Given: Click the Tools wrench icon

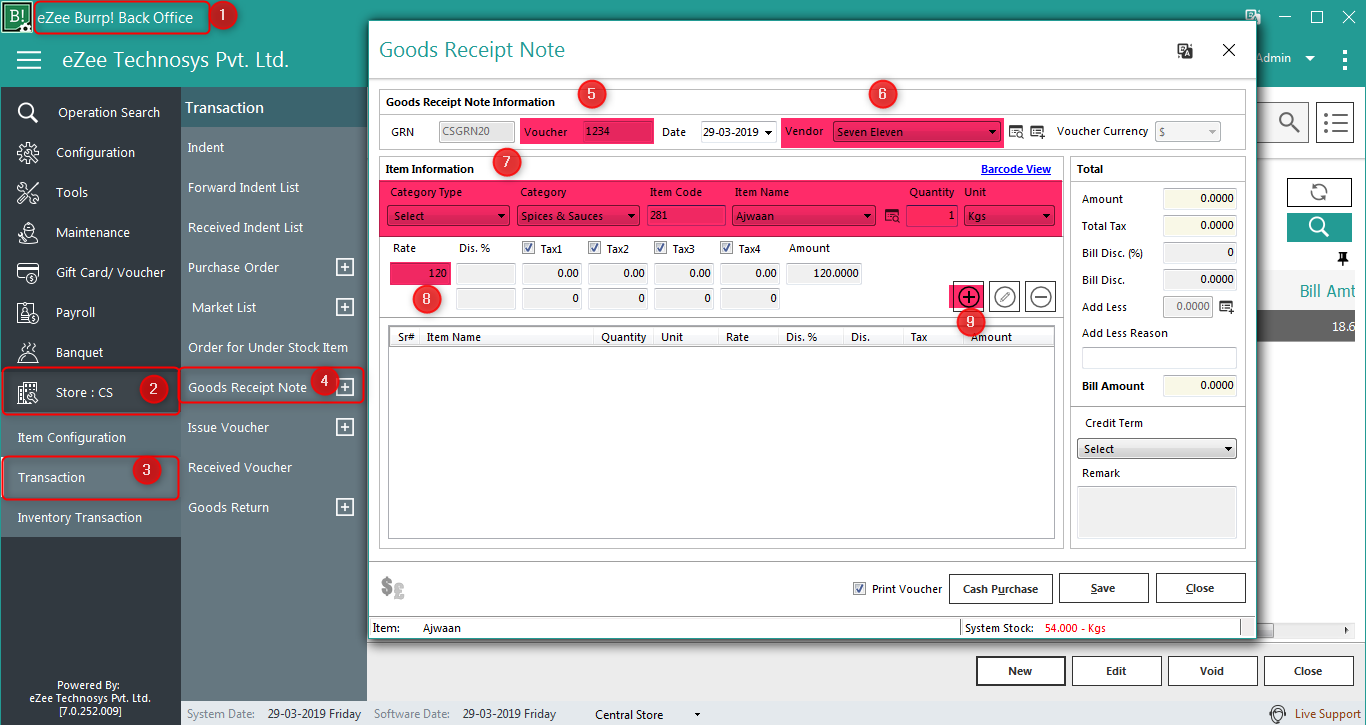Looking at the screenshot, I should [28, 192].
